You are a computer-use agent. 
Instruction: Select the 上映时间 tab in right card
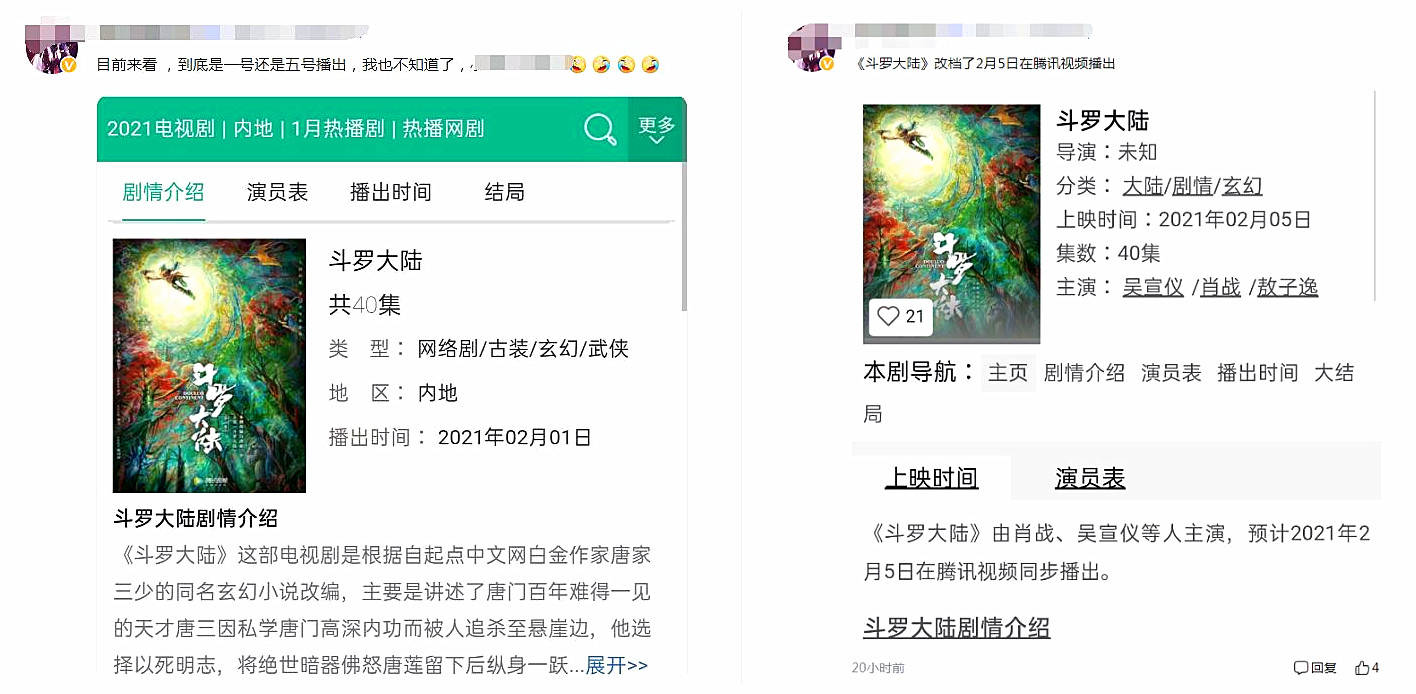931,478
